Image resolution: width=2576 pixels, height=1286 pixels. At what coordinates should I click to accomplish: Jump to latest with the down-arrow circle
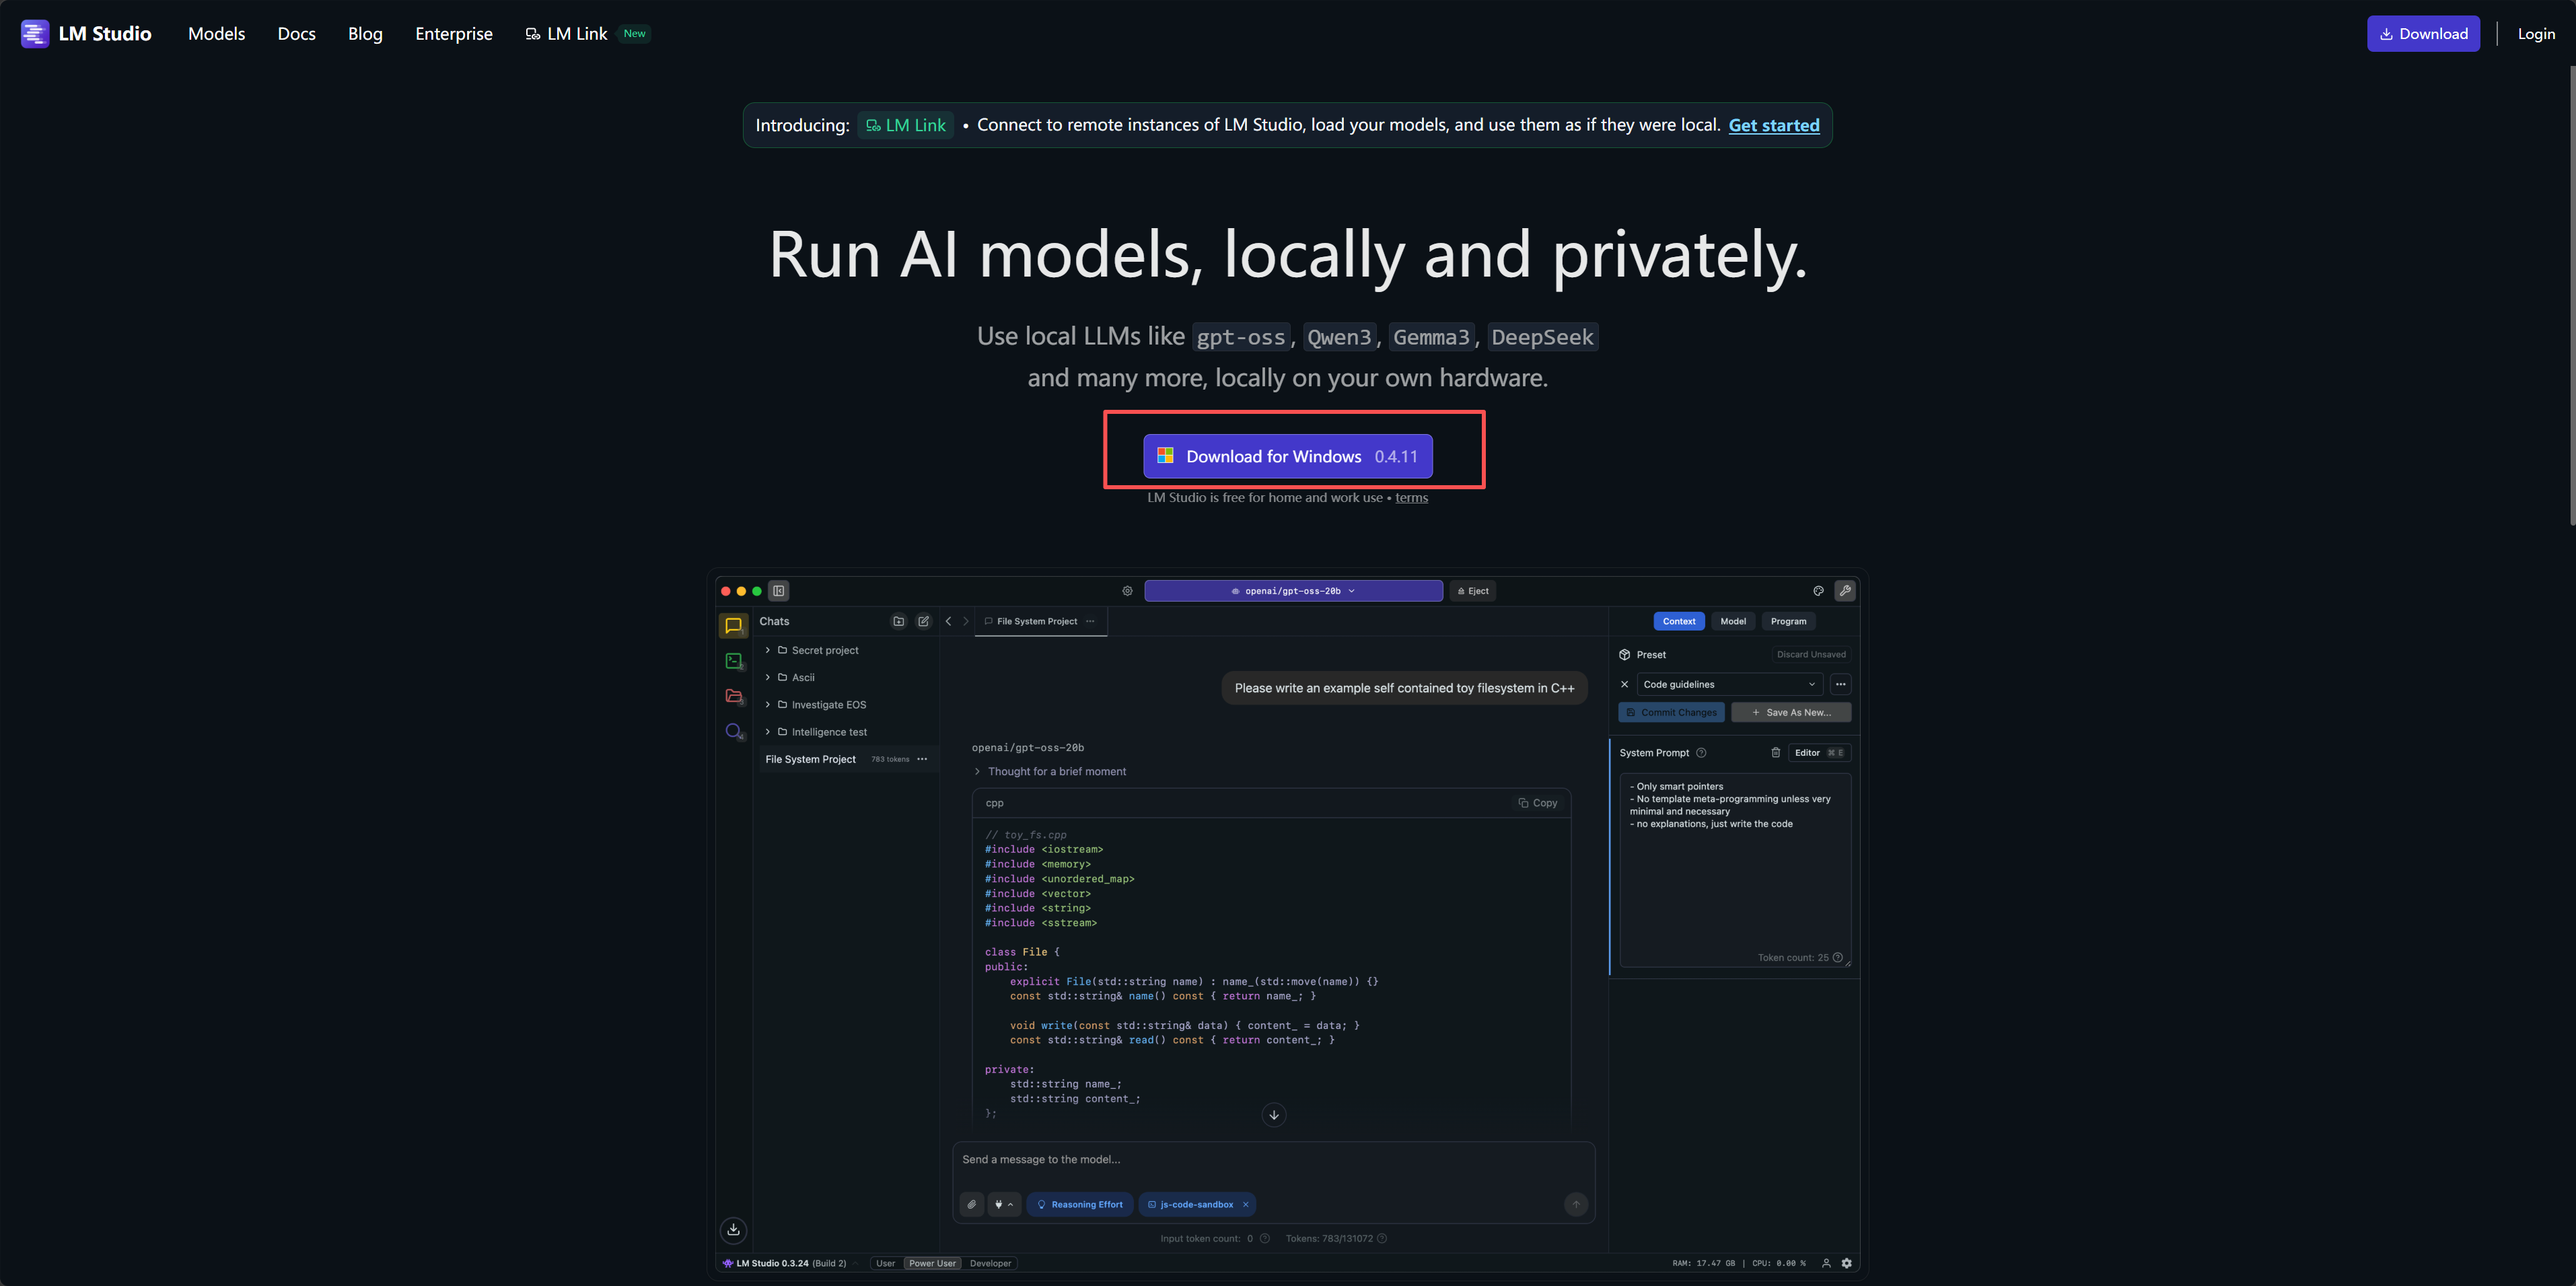[1274, 1115]
